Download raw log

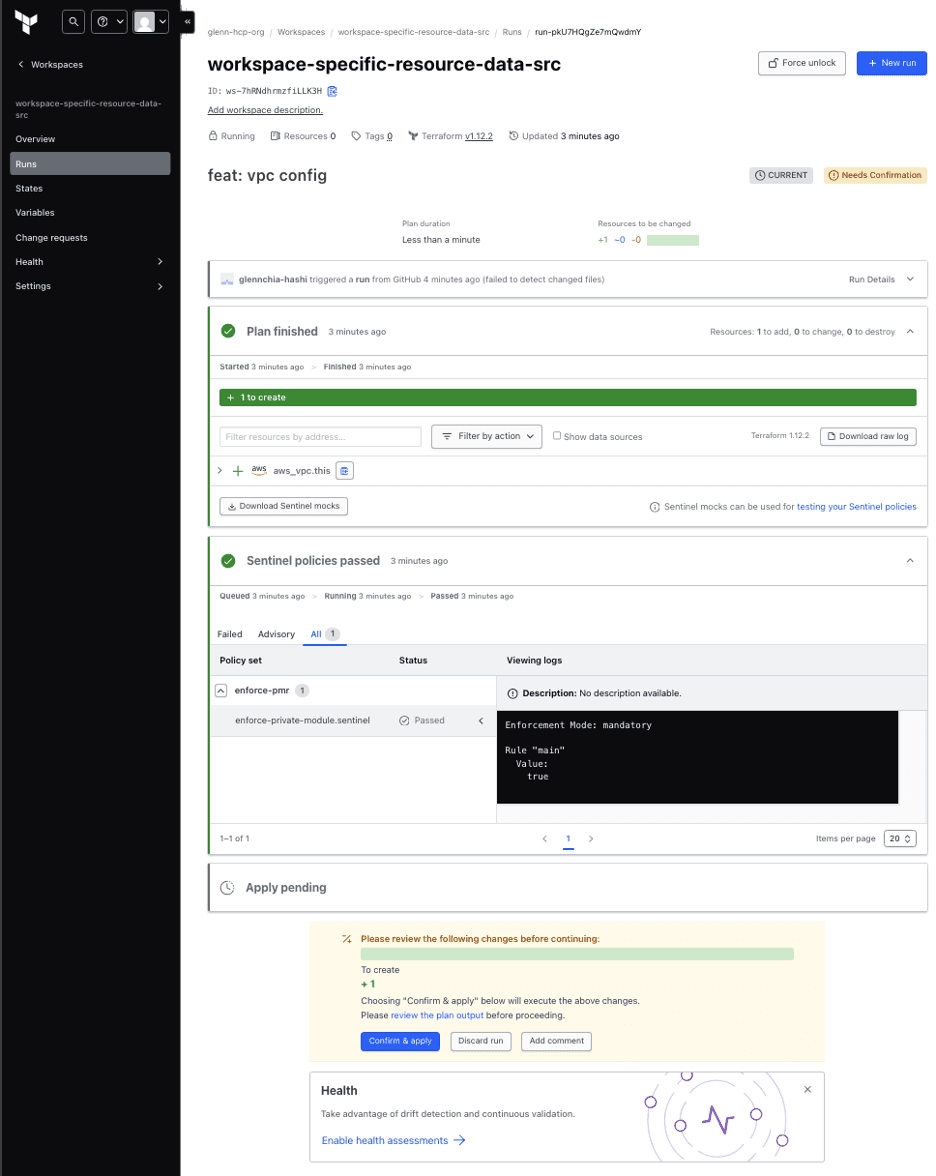tap(868, 436)
